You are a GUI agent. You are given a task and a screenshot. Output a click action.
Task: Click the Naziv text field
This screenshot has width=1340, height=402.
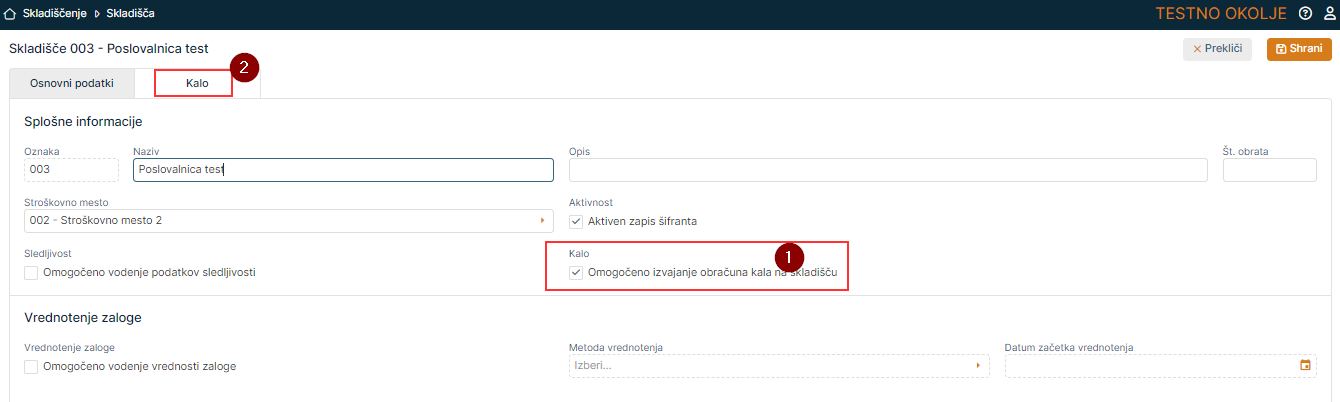[x=342, y=170]
